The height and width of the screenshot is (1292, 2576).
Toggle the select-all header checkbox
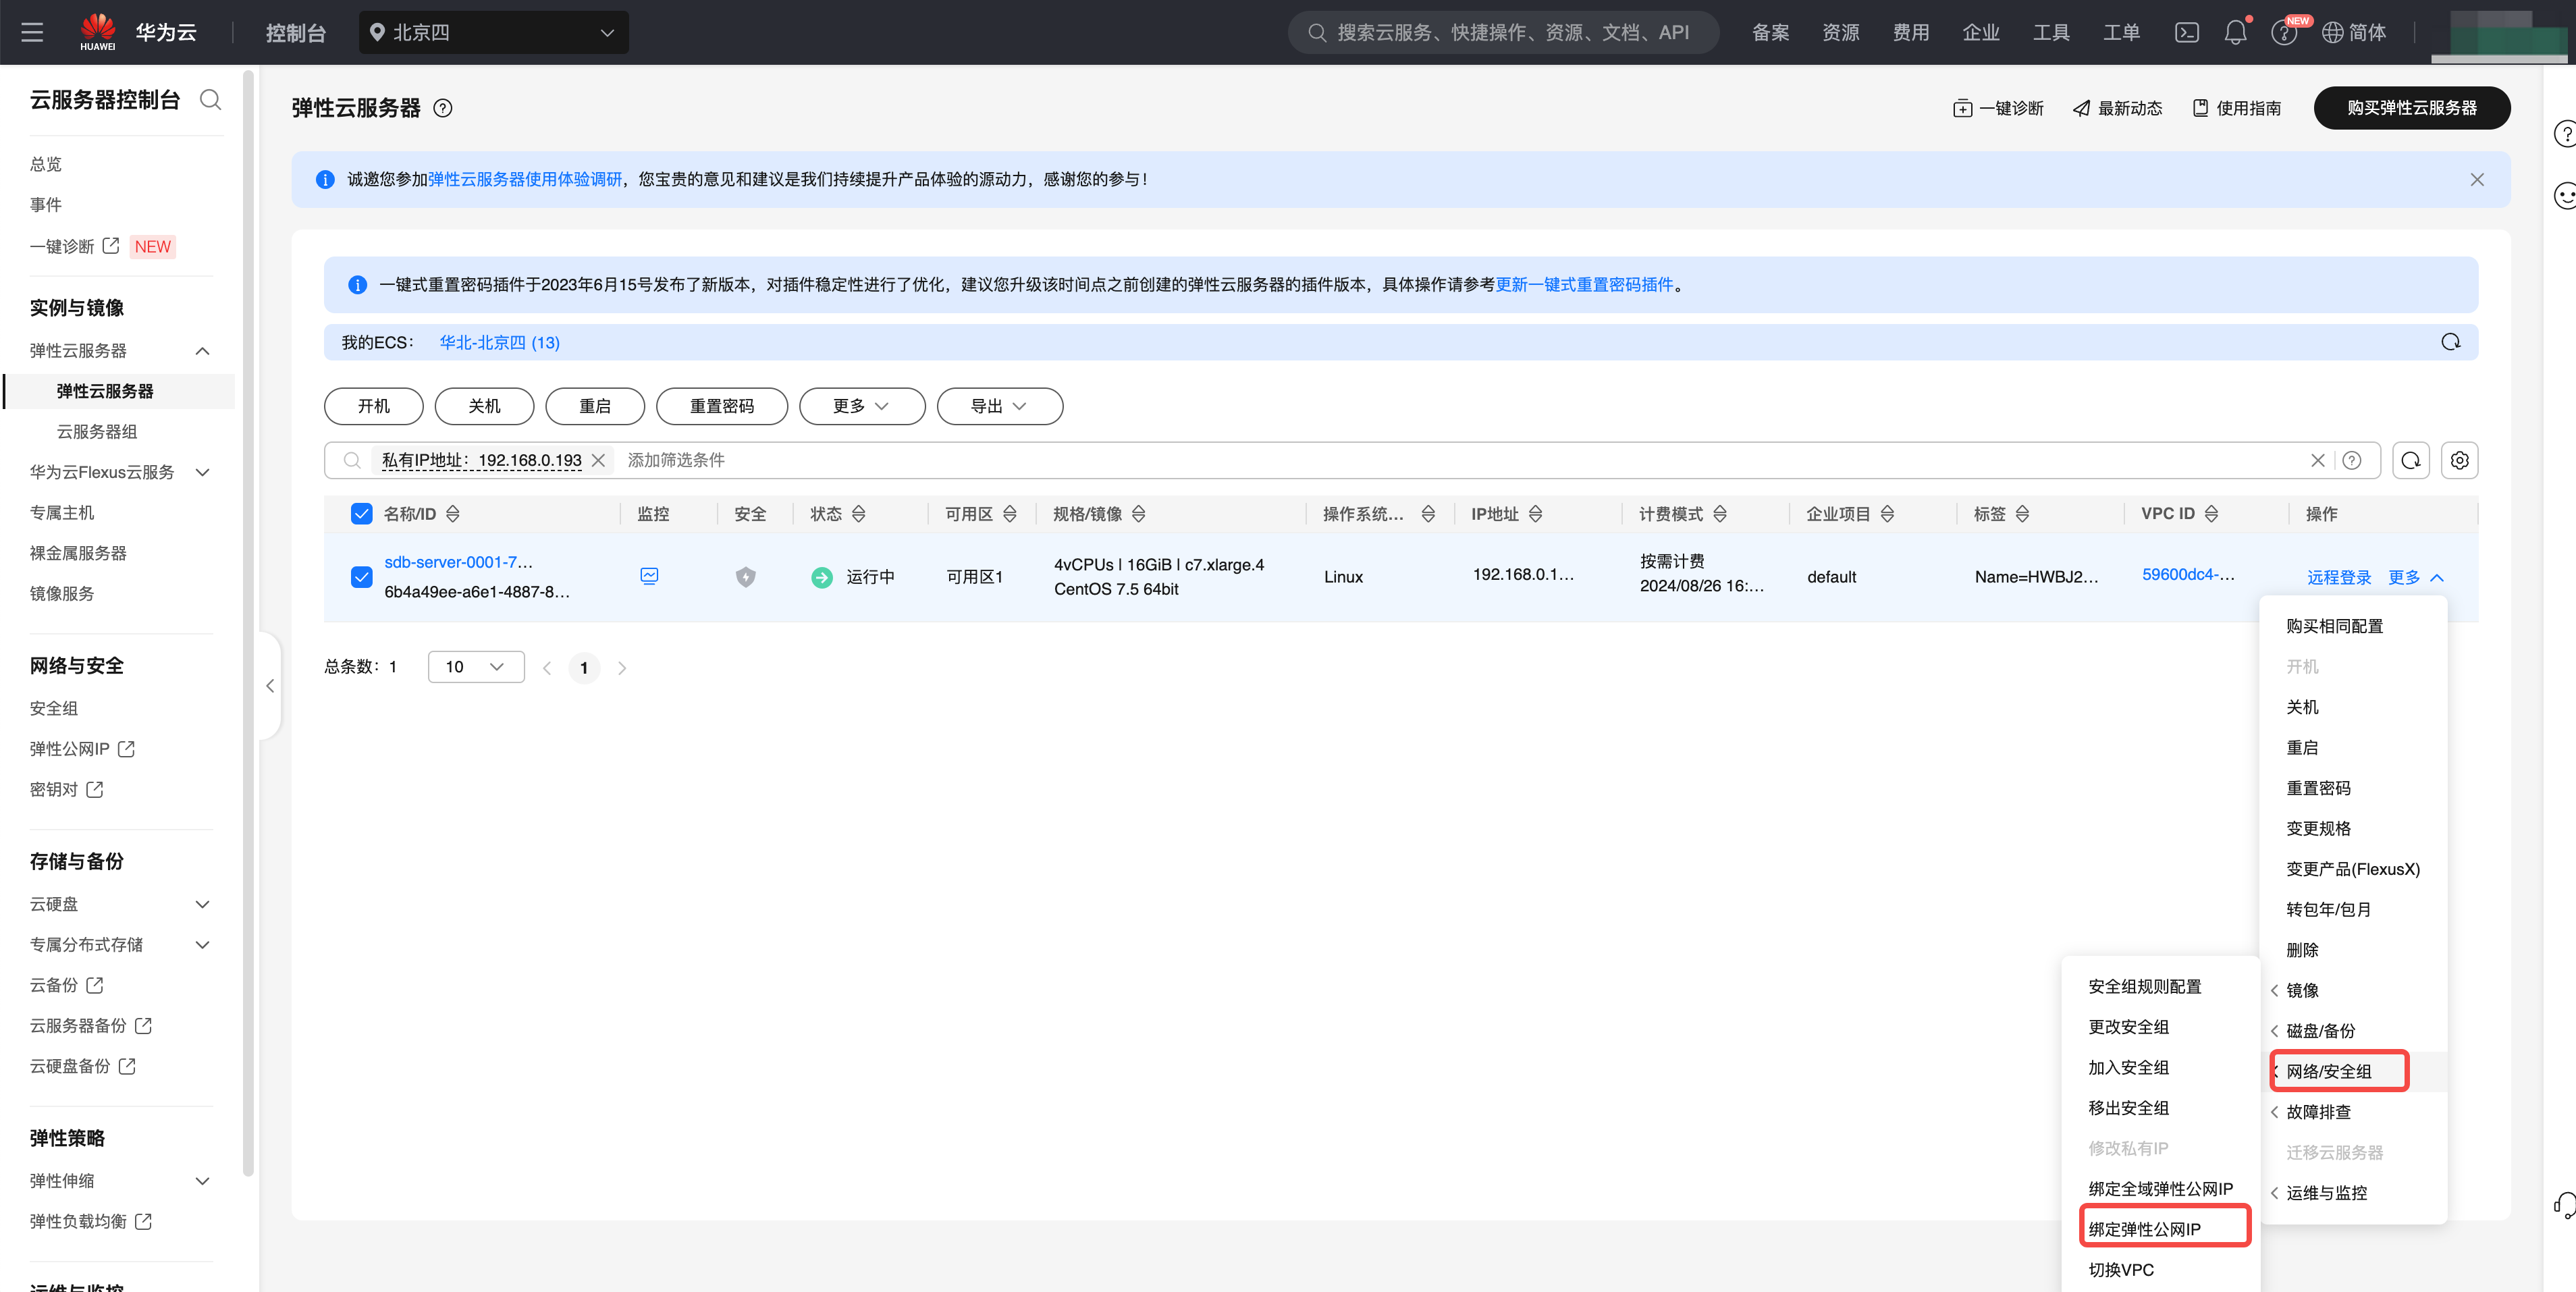click(361, 514)
